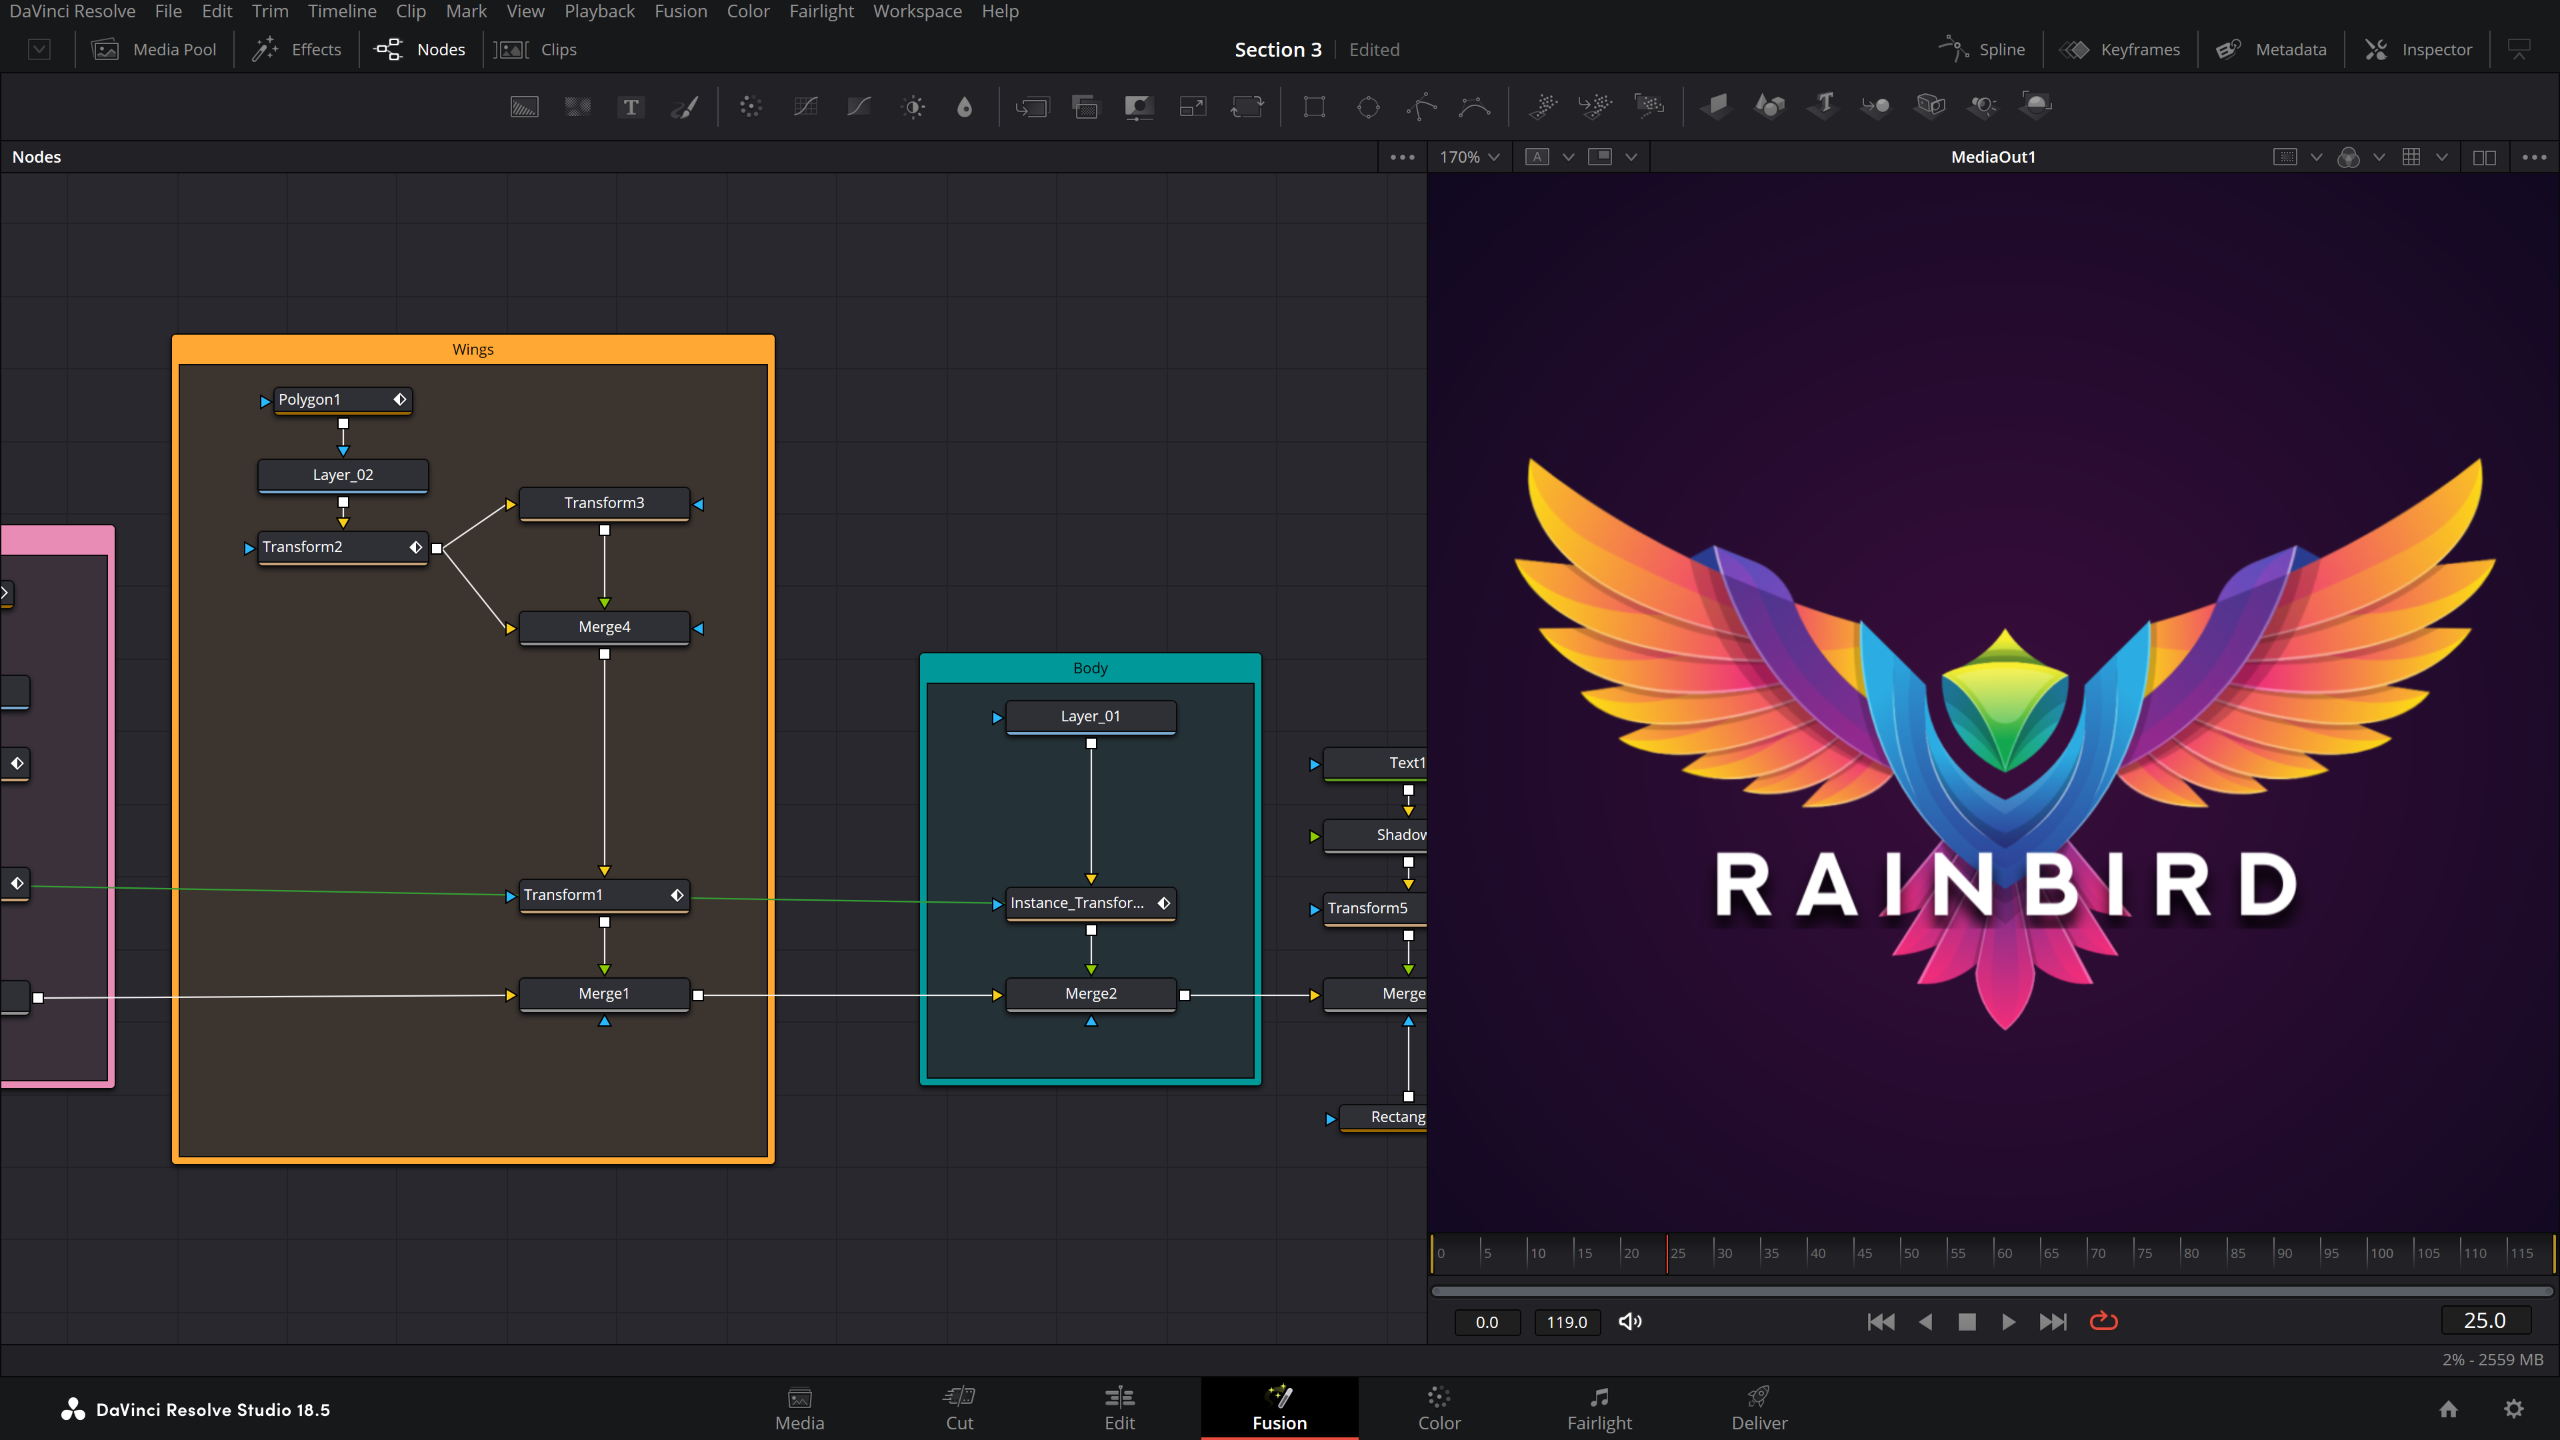2560x1440 pixels.
Task: Open the 170% viewer zoom dropdown
Action: pyautogui.click(x=1470, y=157)
